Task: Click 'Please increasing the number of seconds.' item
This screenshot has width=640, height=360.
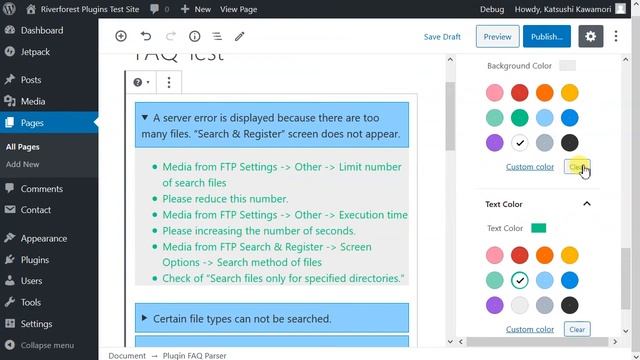Action: [x=259, y=231]
